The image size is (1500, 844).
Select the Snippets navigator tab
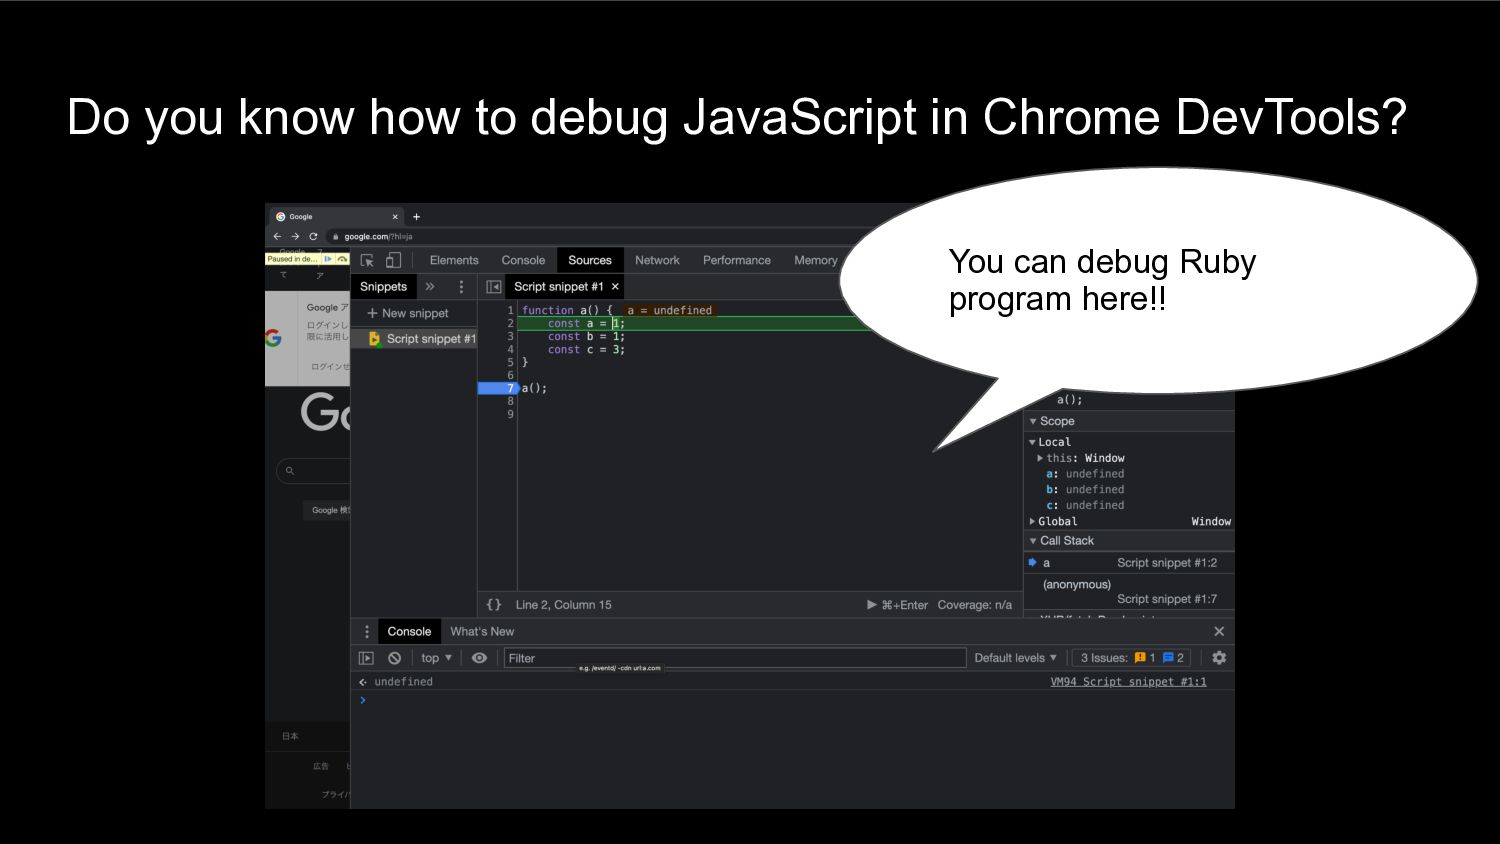coord(383,287)
